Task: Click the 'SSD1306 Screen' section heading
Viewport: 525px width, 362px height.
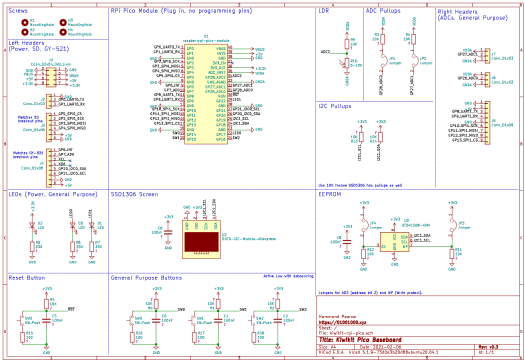Action: pos(135,194)
